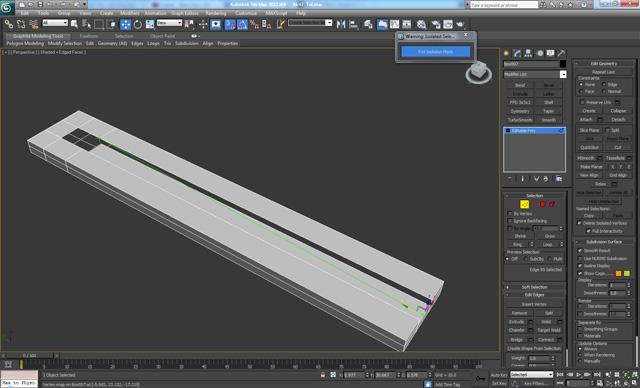
Task: Select Border sub-object level icon
Action: coord(533,204)
